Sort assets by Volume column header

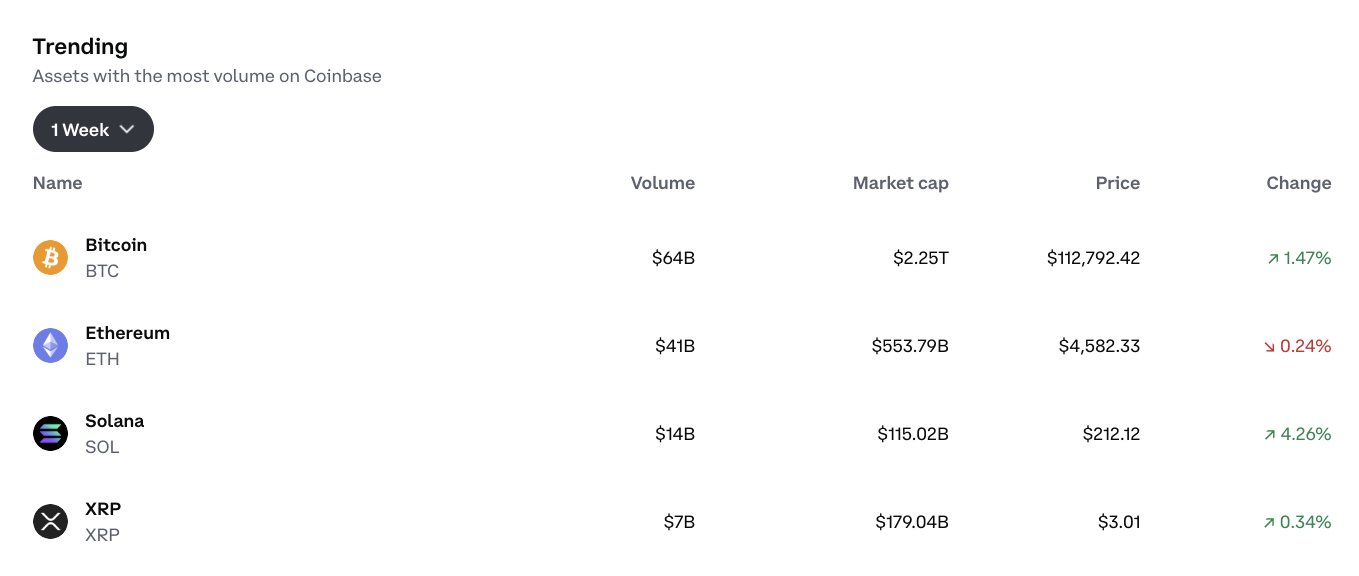662,183
